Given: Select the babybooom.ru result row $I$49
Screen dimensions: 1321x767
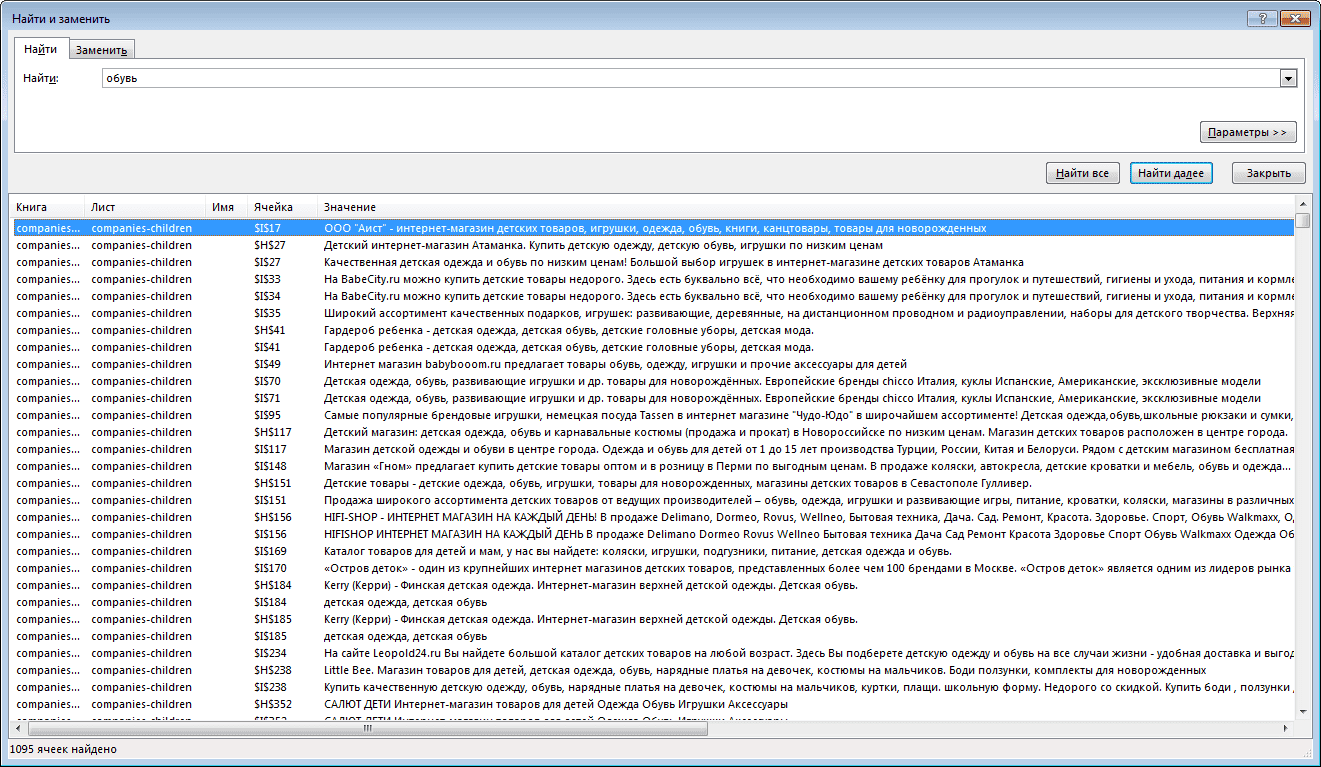Looking at the screenshot, I should (x=652, y=364).
